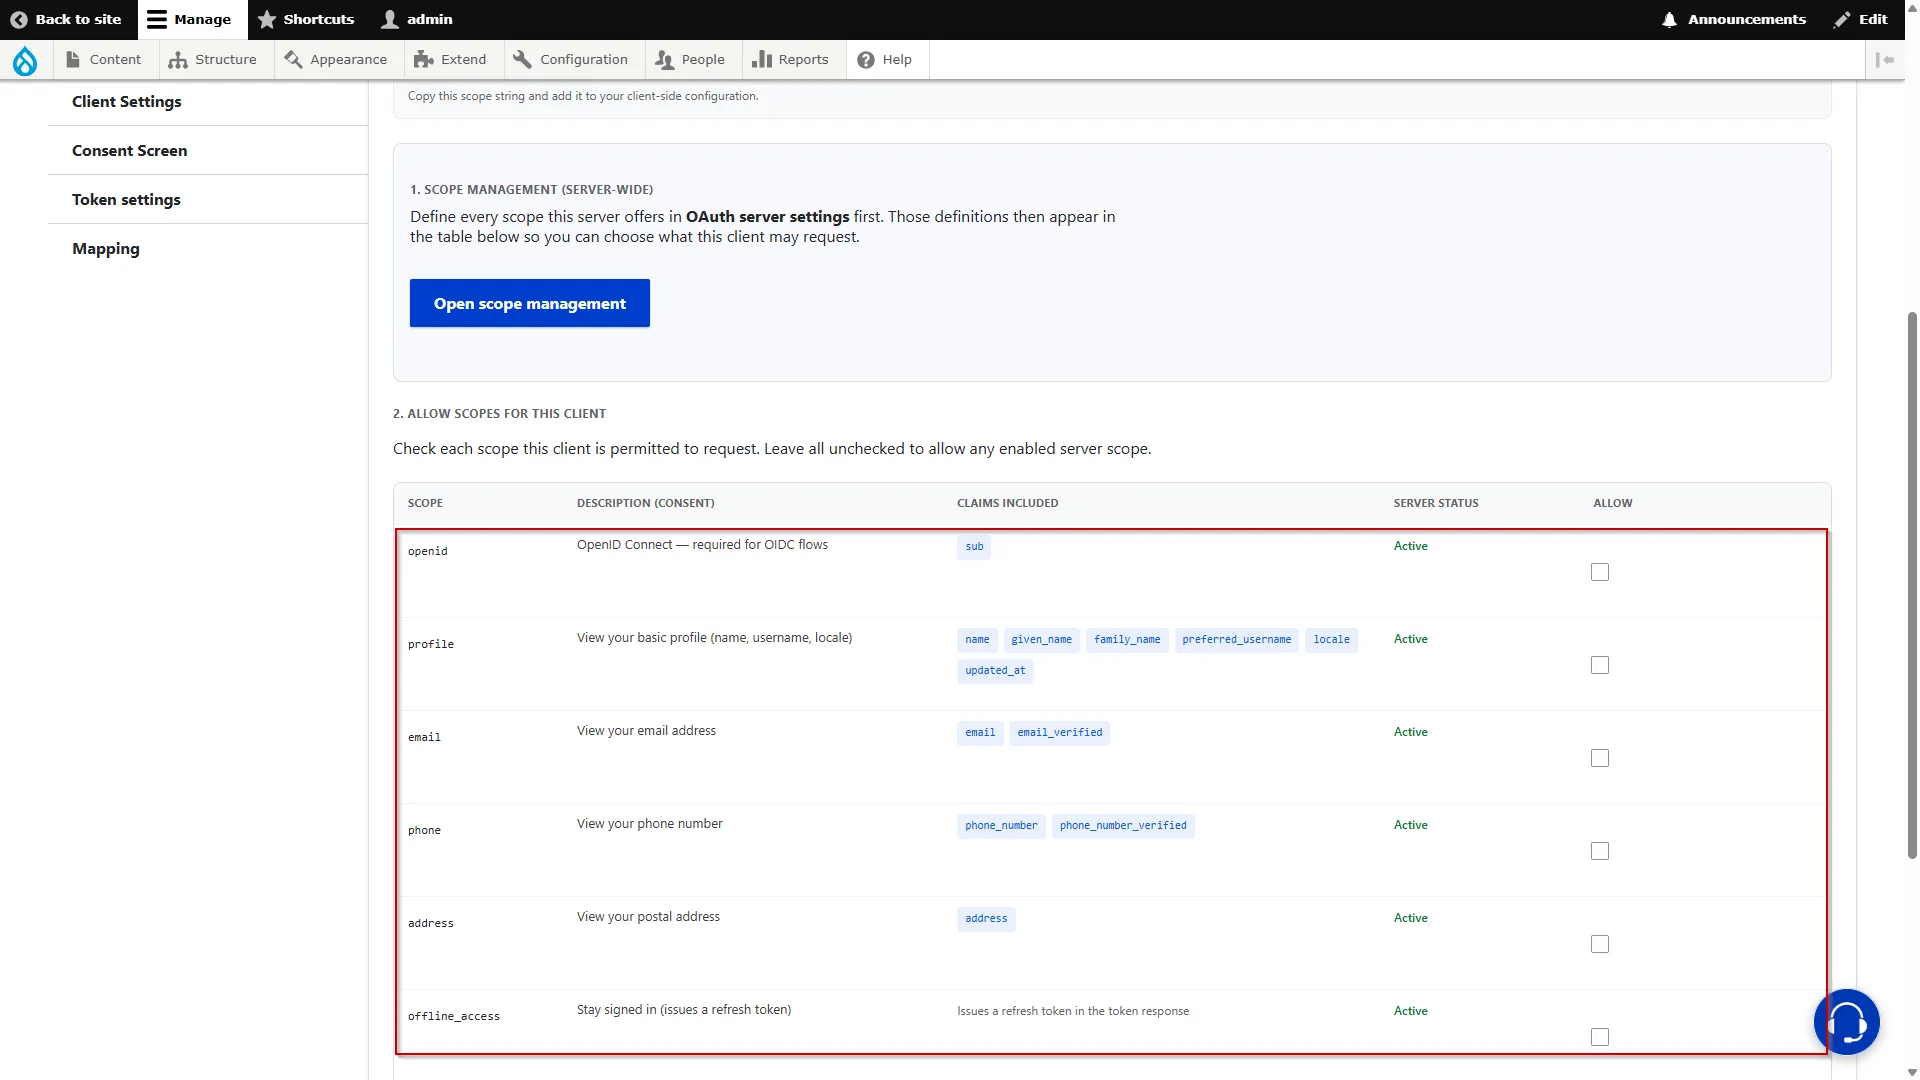
Task: Click the Help question mark icon
Action: click(866, 60)
